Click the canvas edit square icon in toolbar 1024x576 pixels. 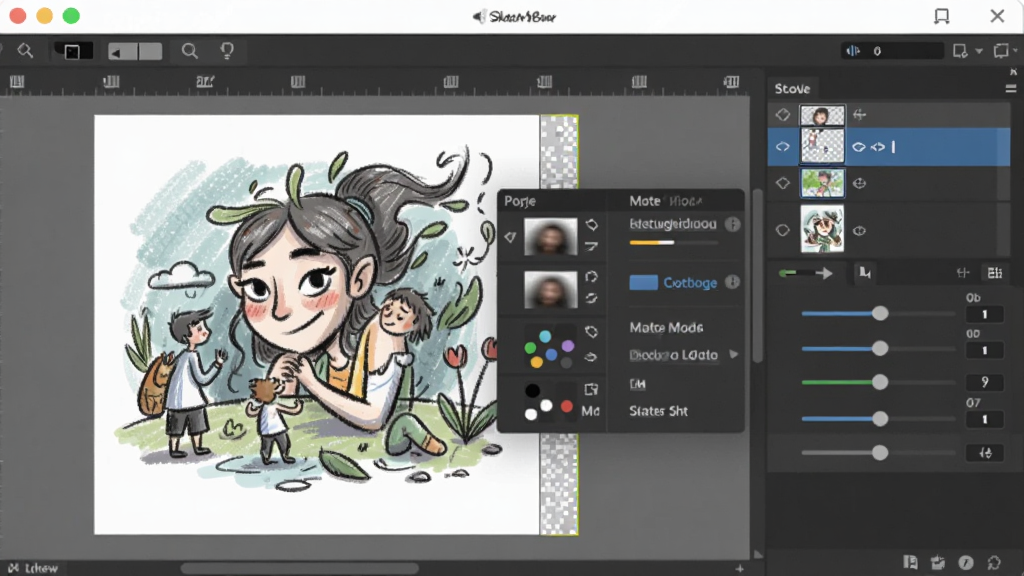960,51
